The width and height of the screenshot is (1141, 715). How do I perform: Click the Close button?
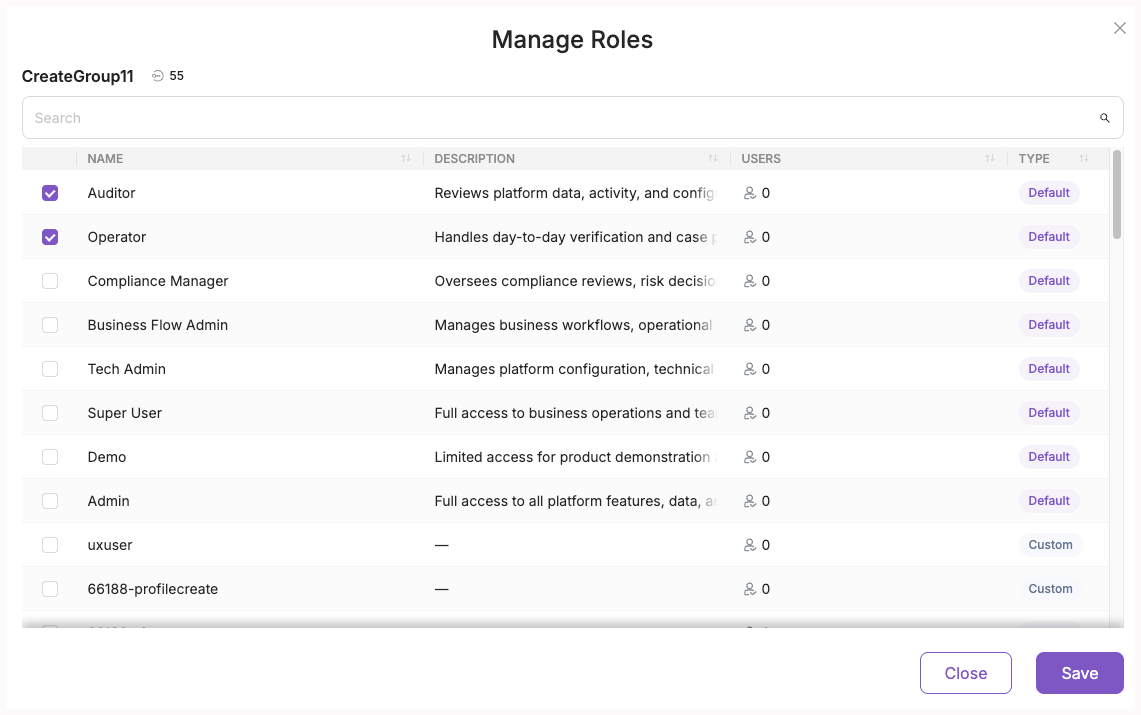pos(966,673)
